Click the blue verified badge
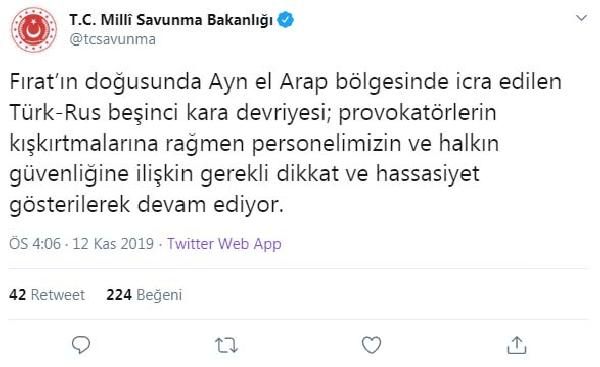This screenshot has width=600, height=367. point(285,20)
